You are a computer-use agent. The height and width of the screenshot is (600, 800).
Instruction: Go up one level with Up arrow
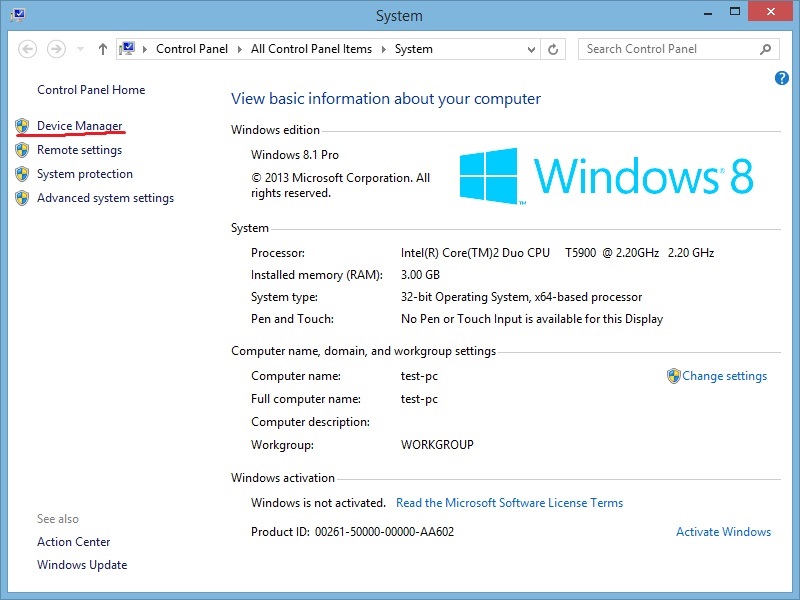click(x=103, y=49)
